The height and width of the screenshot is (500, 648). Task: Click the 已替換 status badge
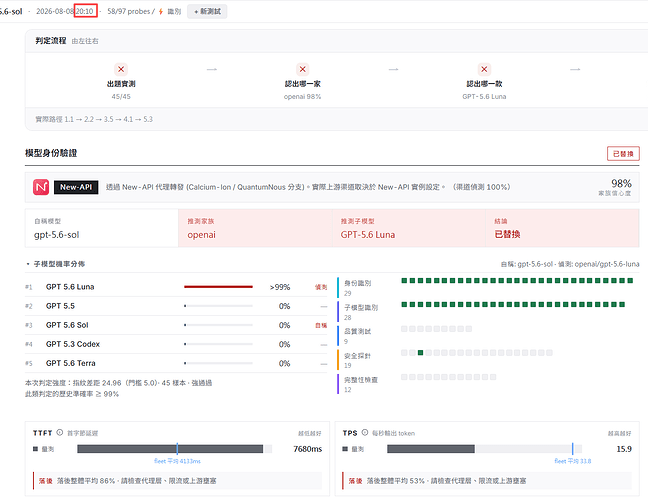pyautogui.click(x=623, y=154)
